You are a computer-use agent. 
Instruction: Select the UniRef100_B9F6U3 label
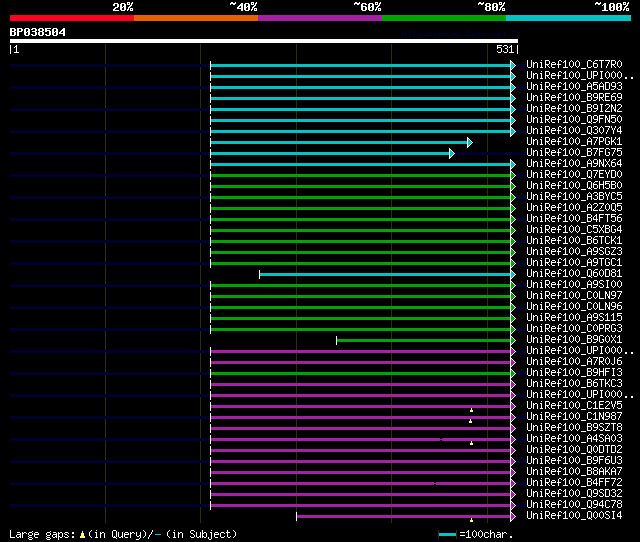click(574, 461)
